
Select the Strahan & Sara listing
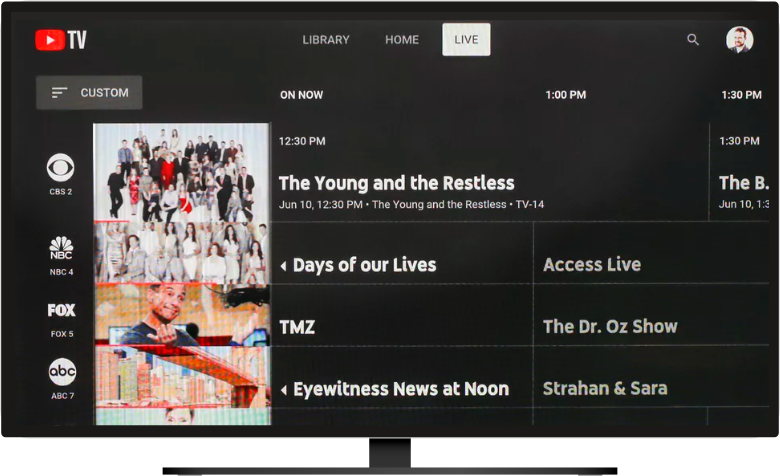pyautogui.click(x=651, y=377)
